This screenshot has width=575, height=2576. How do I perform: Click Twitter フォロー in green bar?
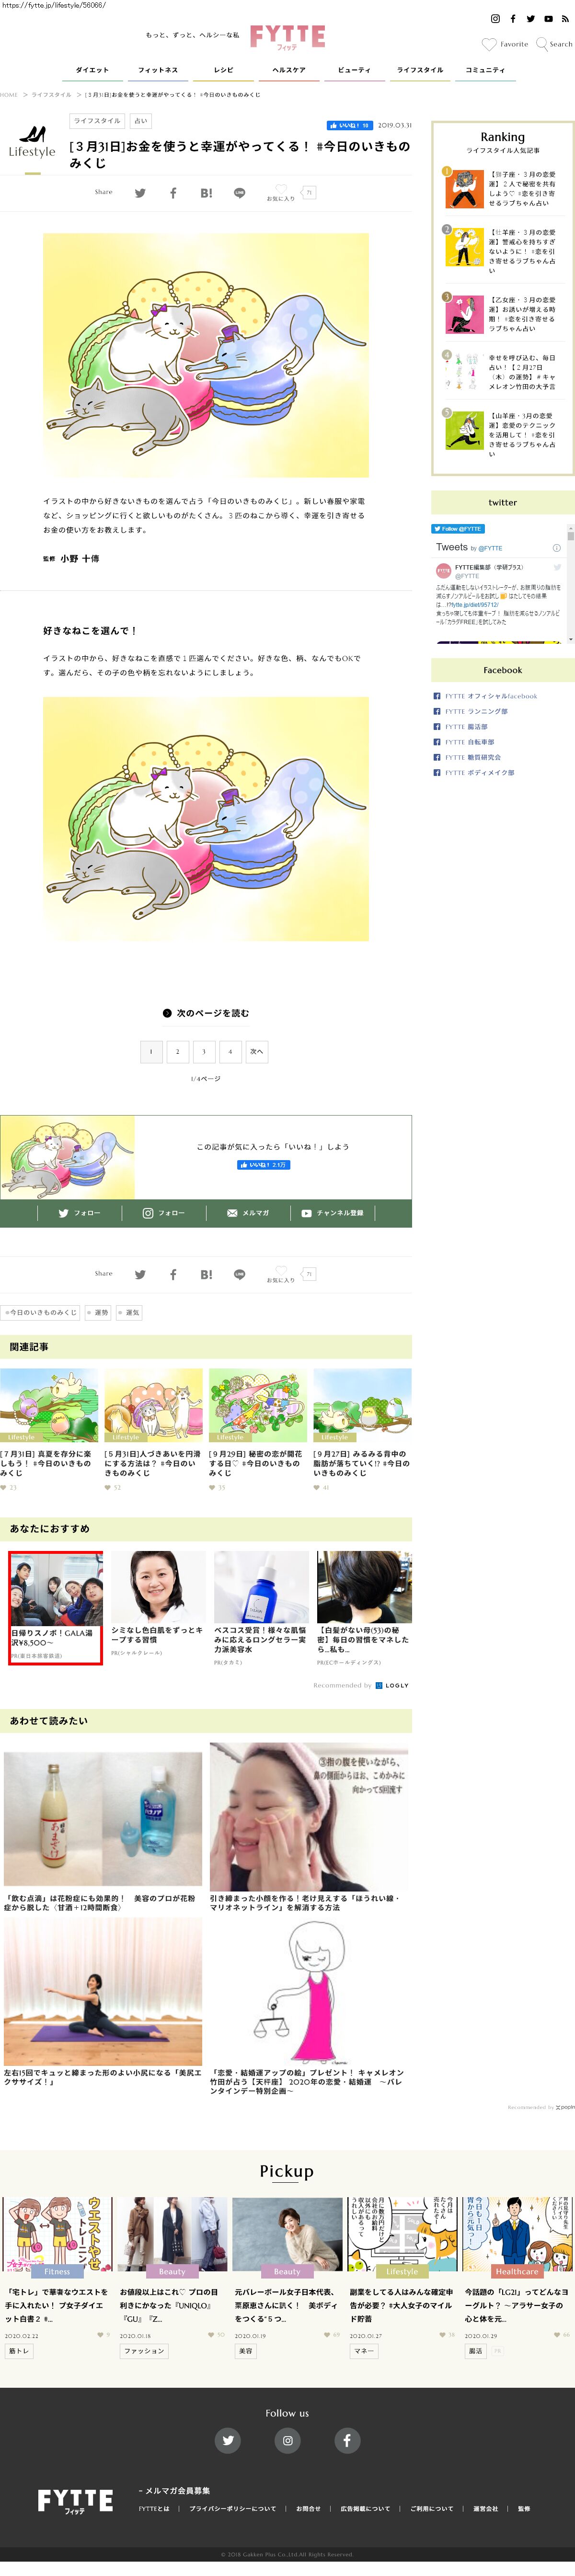tap(79, 1213)
